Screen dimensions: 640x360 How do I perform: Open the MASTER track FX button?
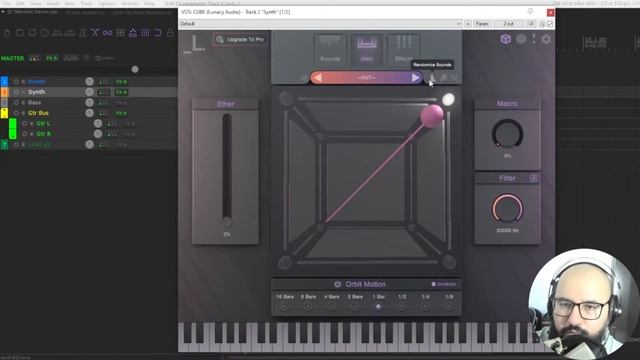tap(51, 58)
